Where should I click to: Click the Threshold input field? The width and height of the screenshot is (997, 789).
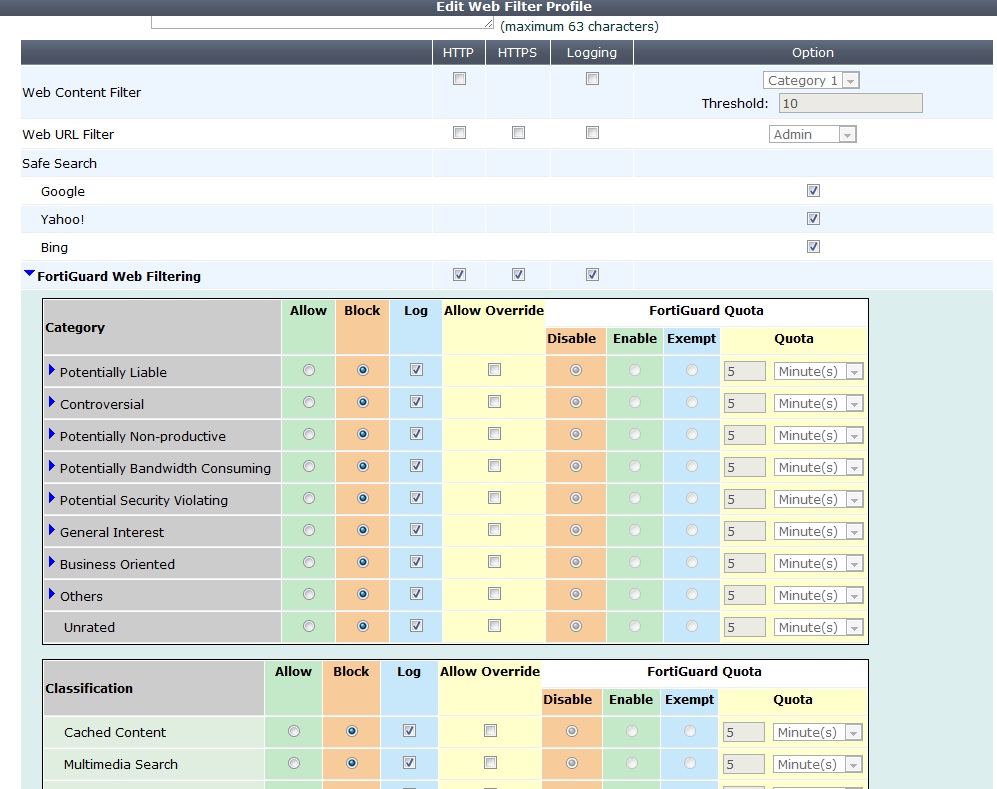click(851, 103)
